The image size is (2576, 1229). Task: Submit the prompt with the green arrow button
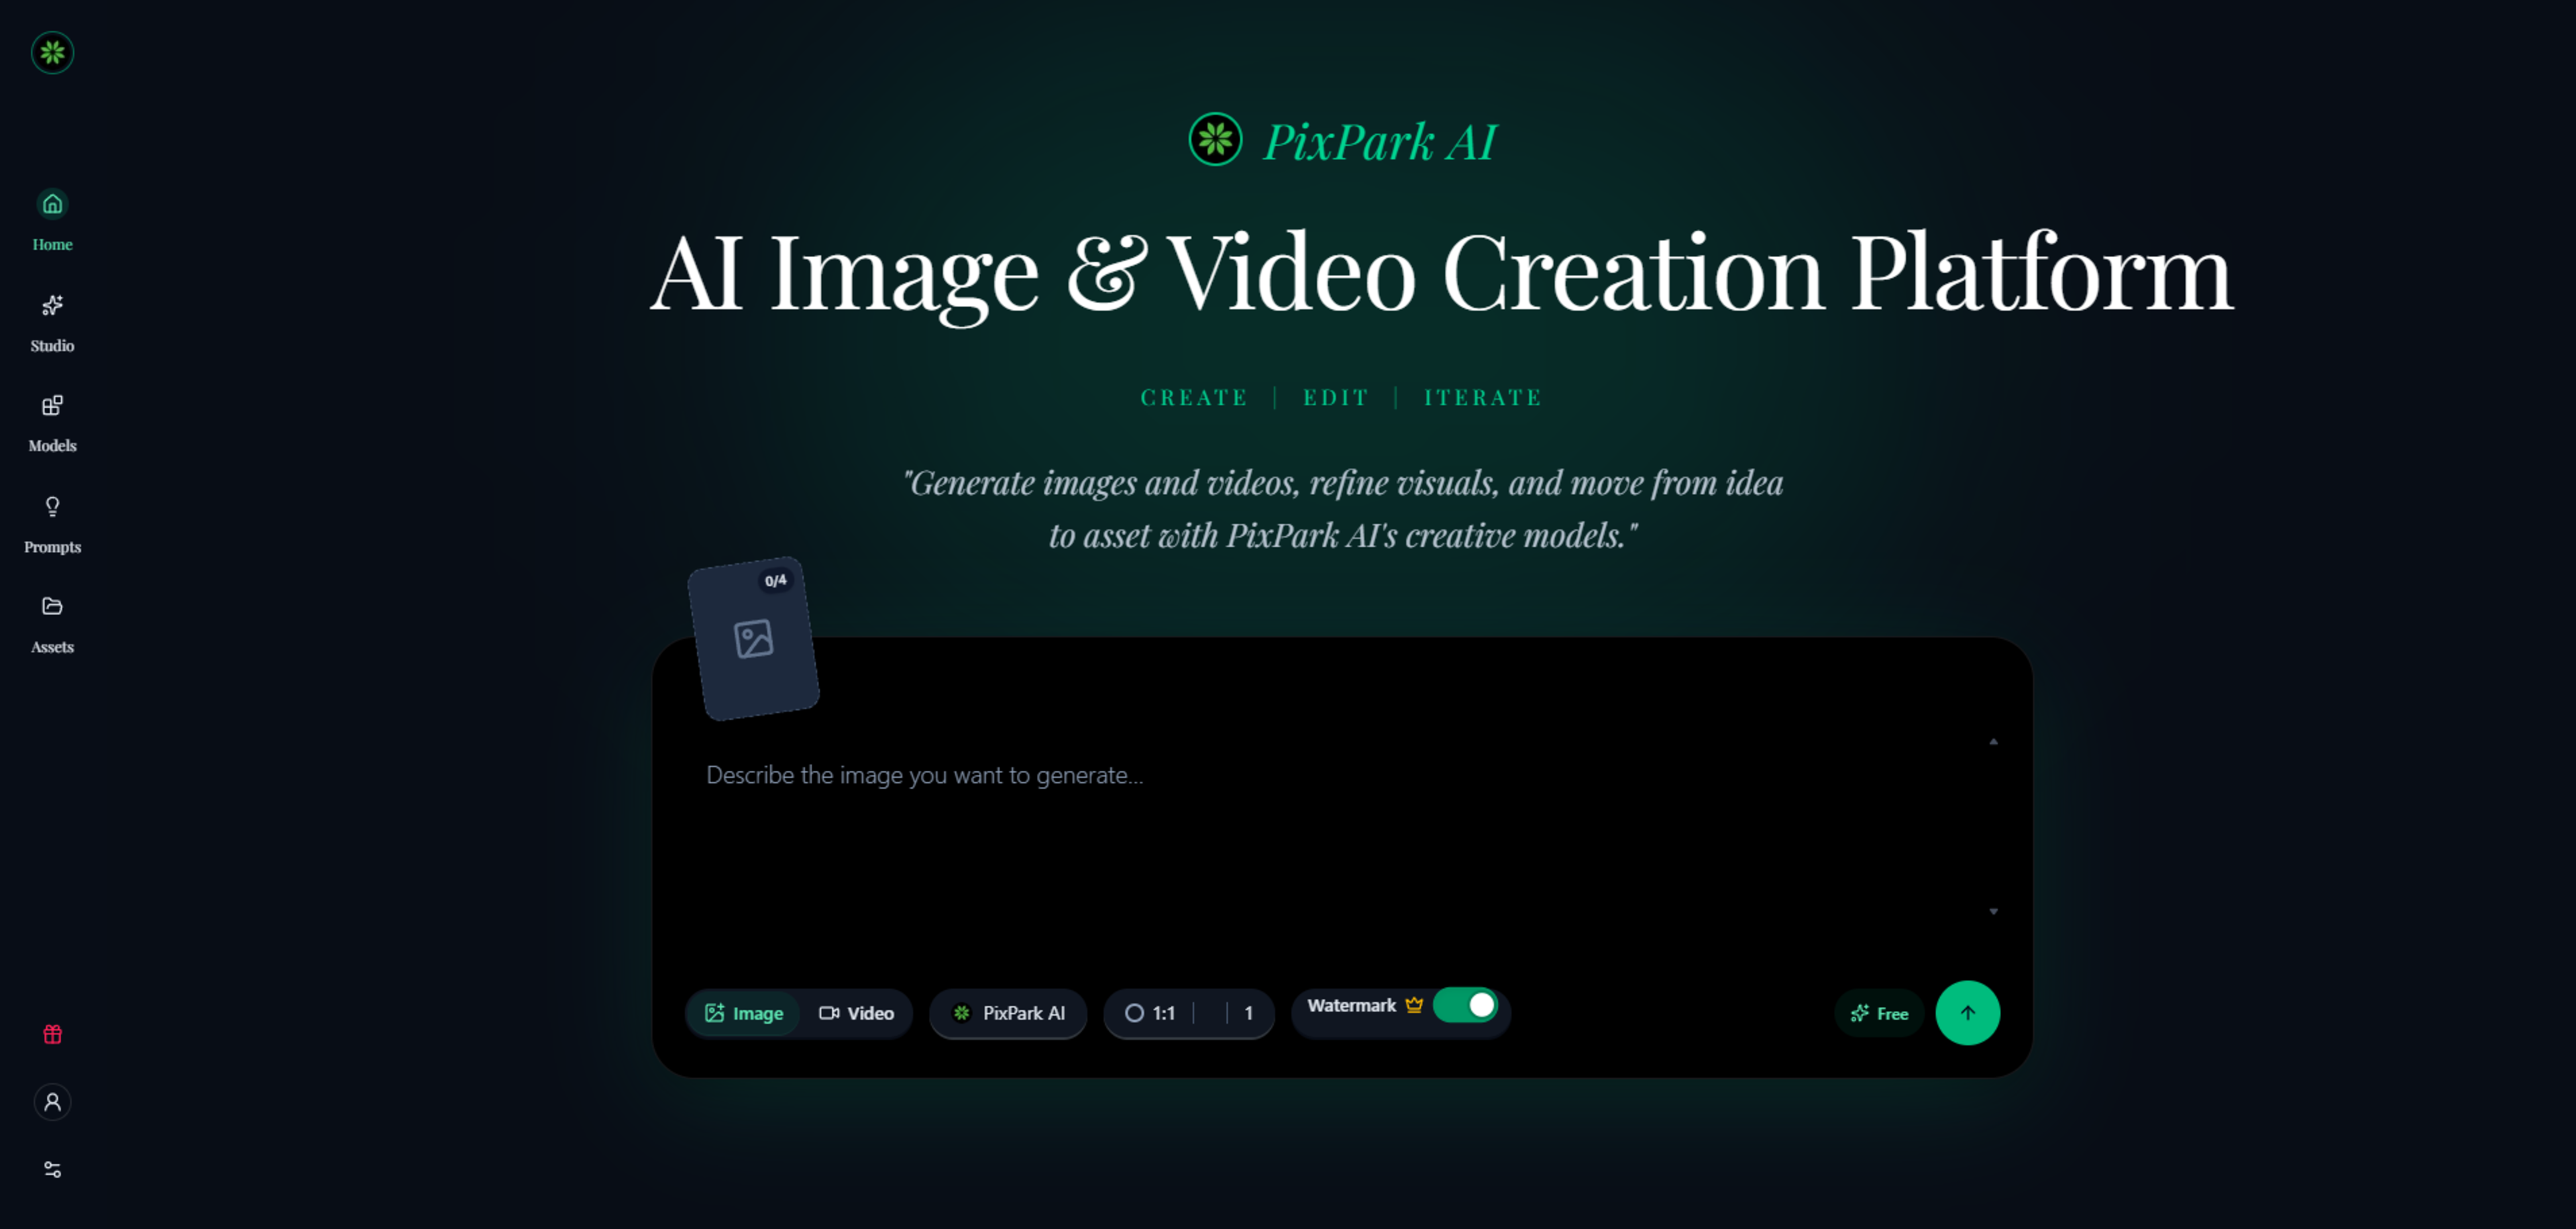pyautogui.click(x=1967, y=1013)
